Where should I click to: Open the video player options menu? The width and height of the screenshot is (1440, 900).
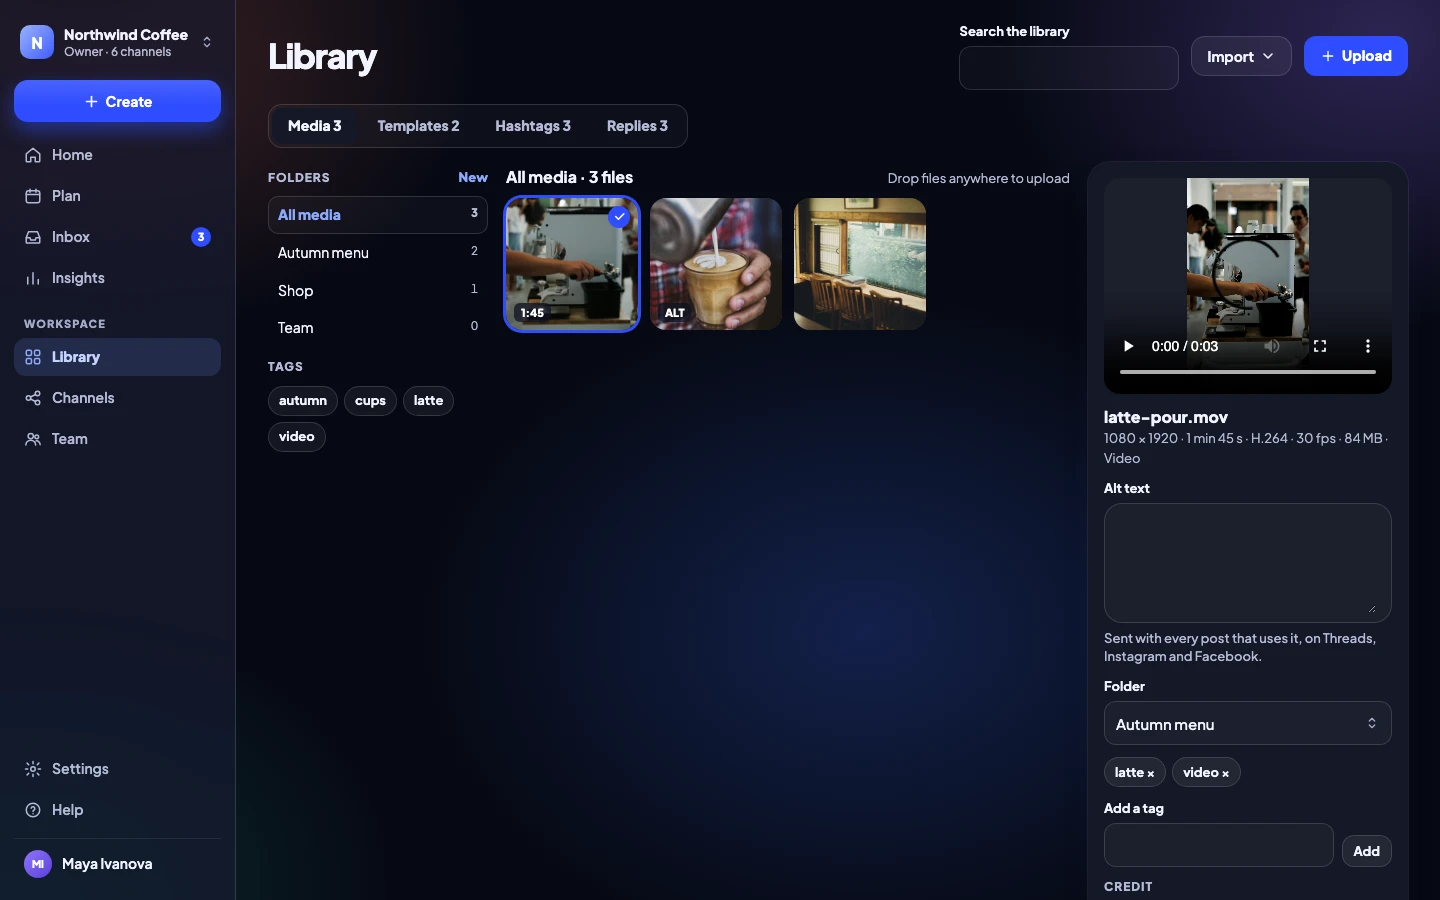1368,346
